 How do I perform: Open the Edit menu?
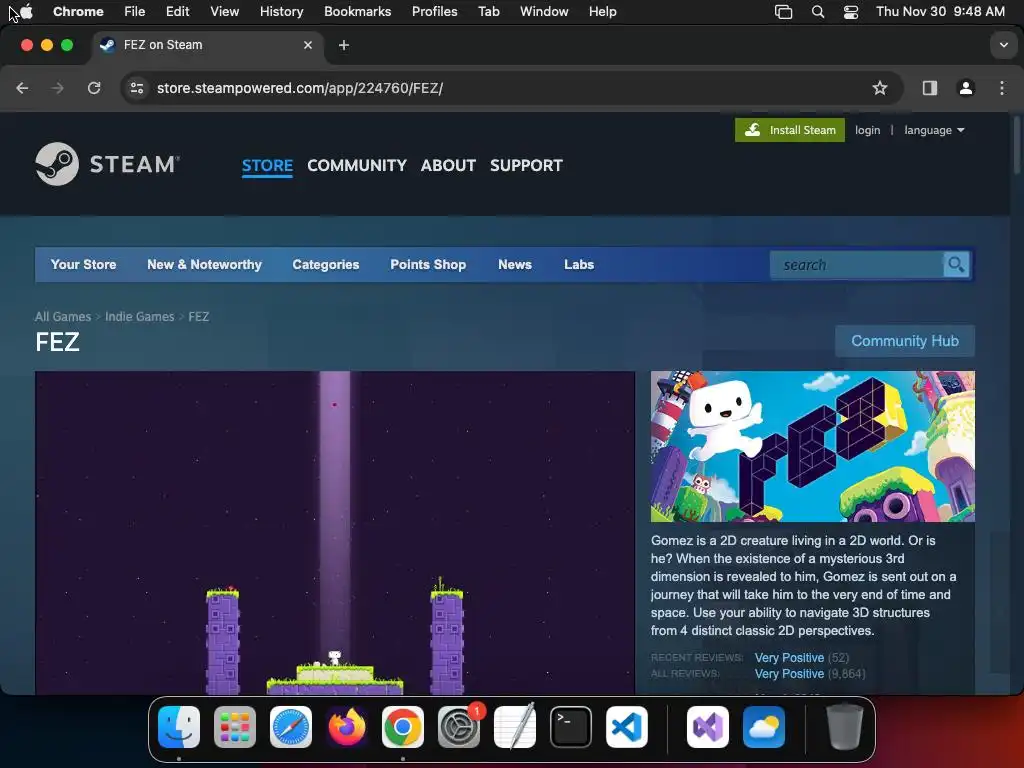pyautogui.click(x=178, y=12)
